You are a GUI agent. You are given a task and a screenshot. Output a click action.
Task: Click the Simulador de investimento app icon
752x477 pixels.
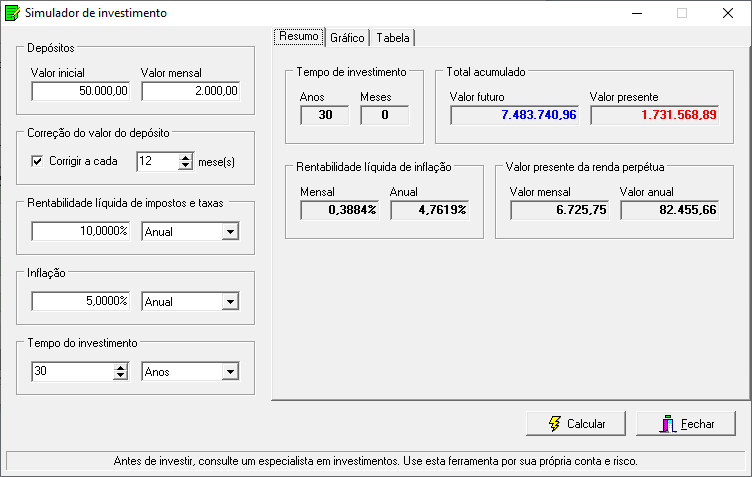pos(12,13)
